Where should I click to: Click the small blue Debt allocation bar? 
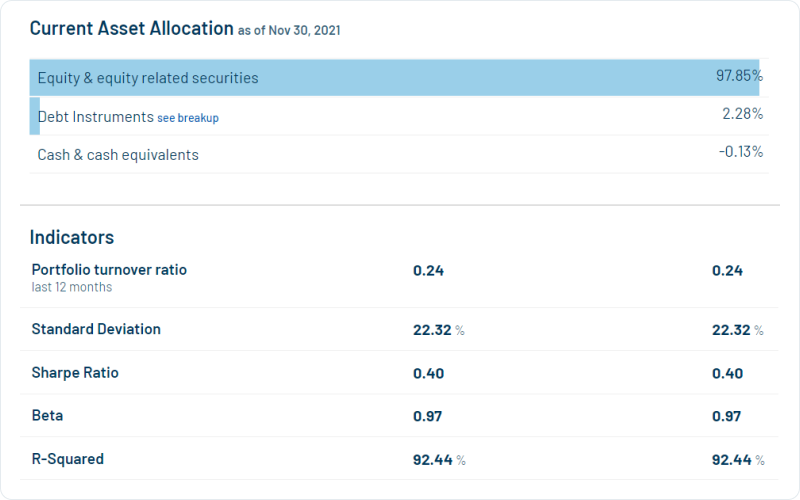[34, 116]
